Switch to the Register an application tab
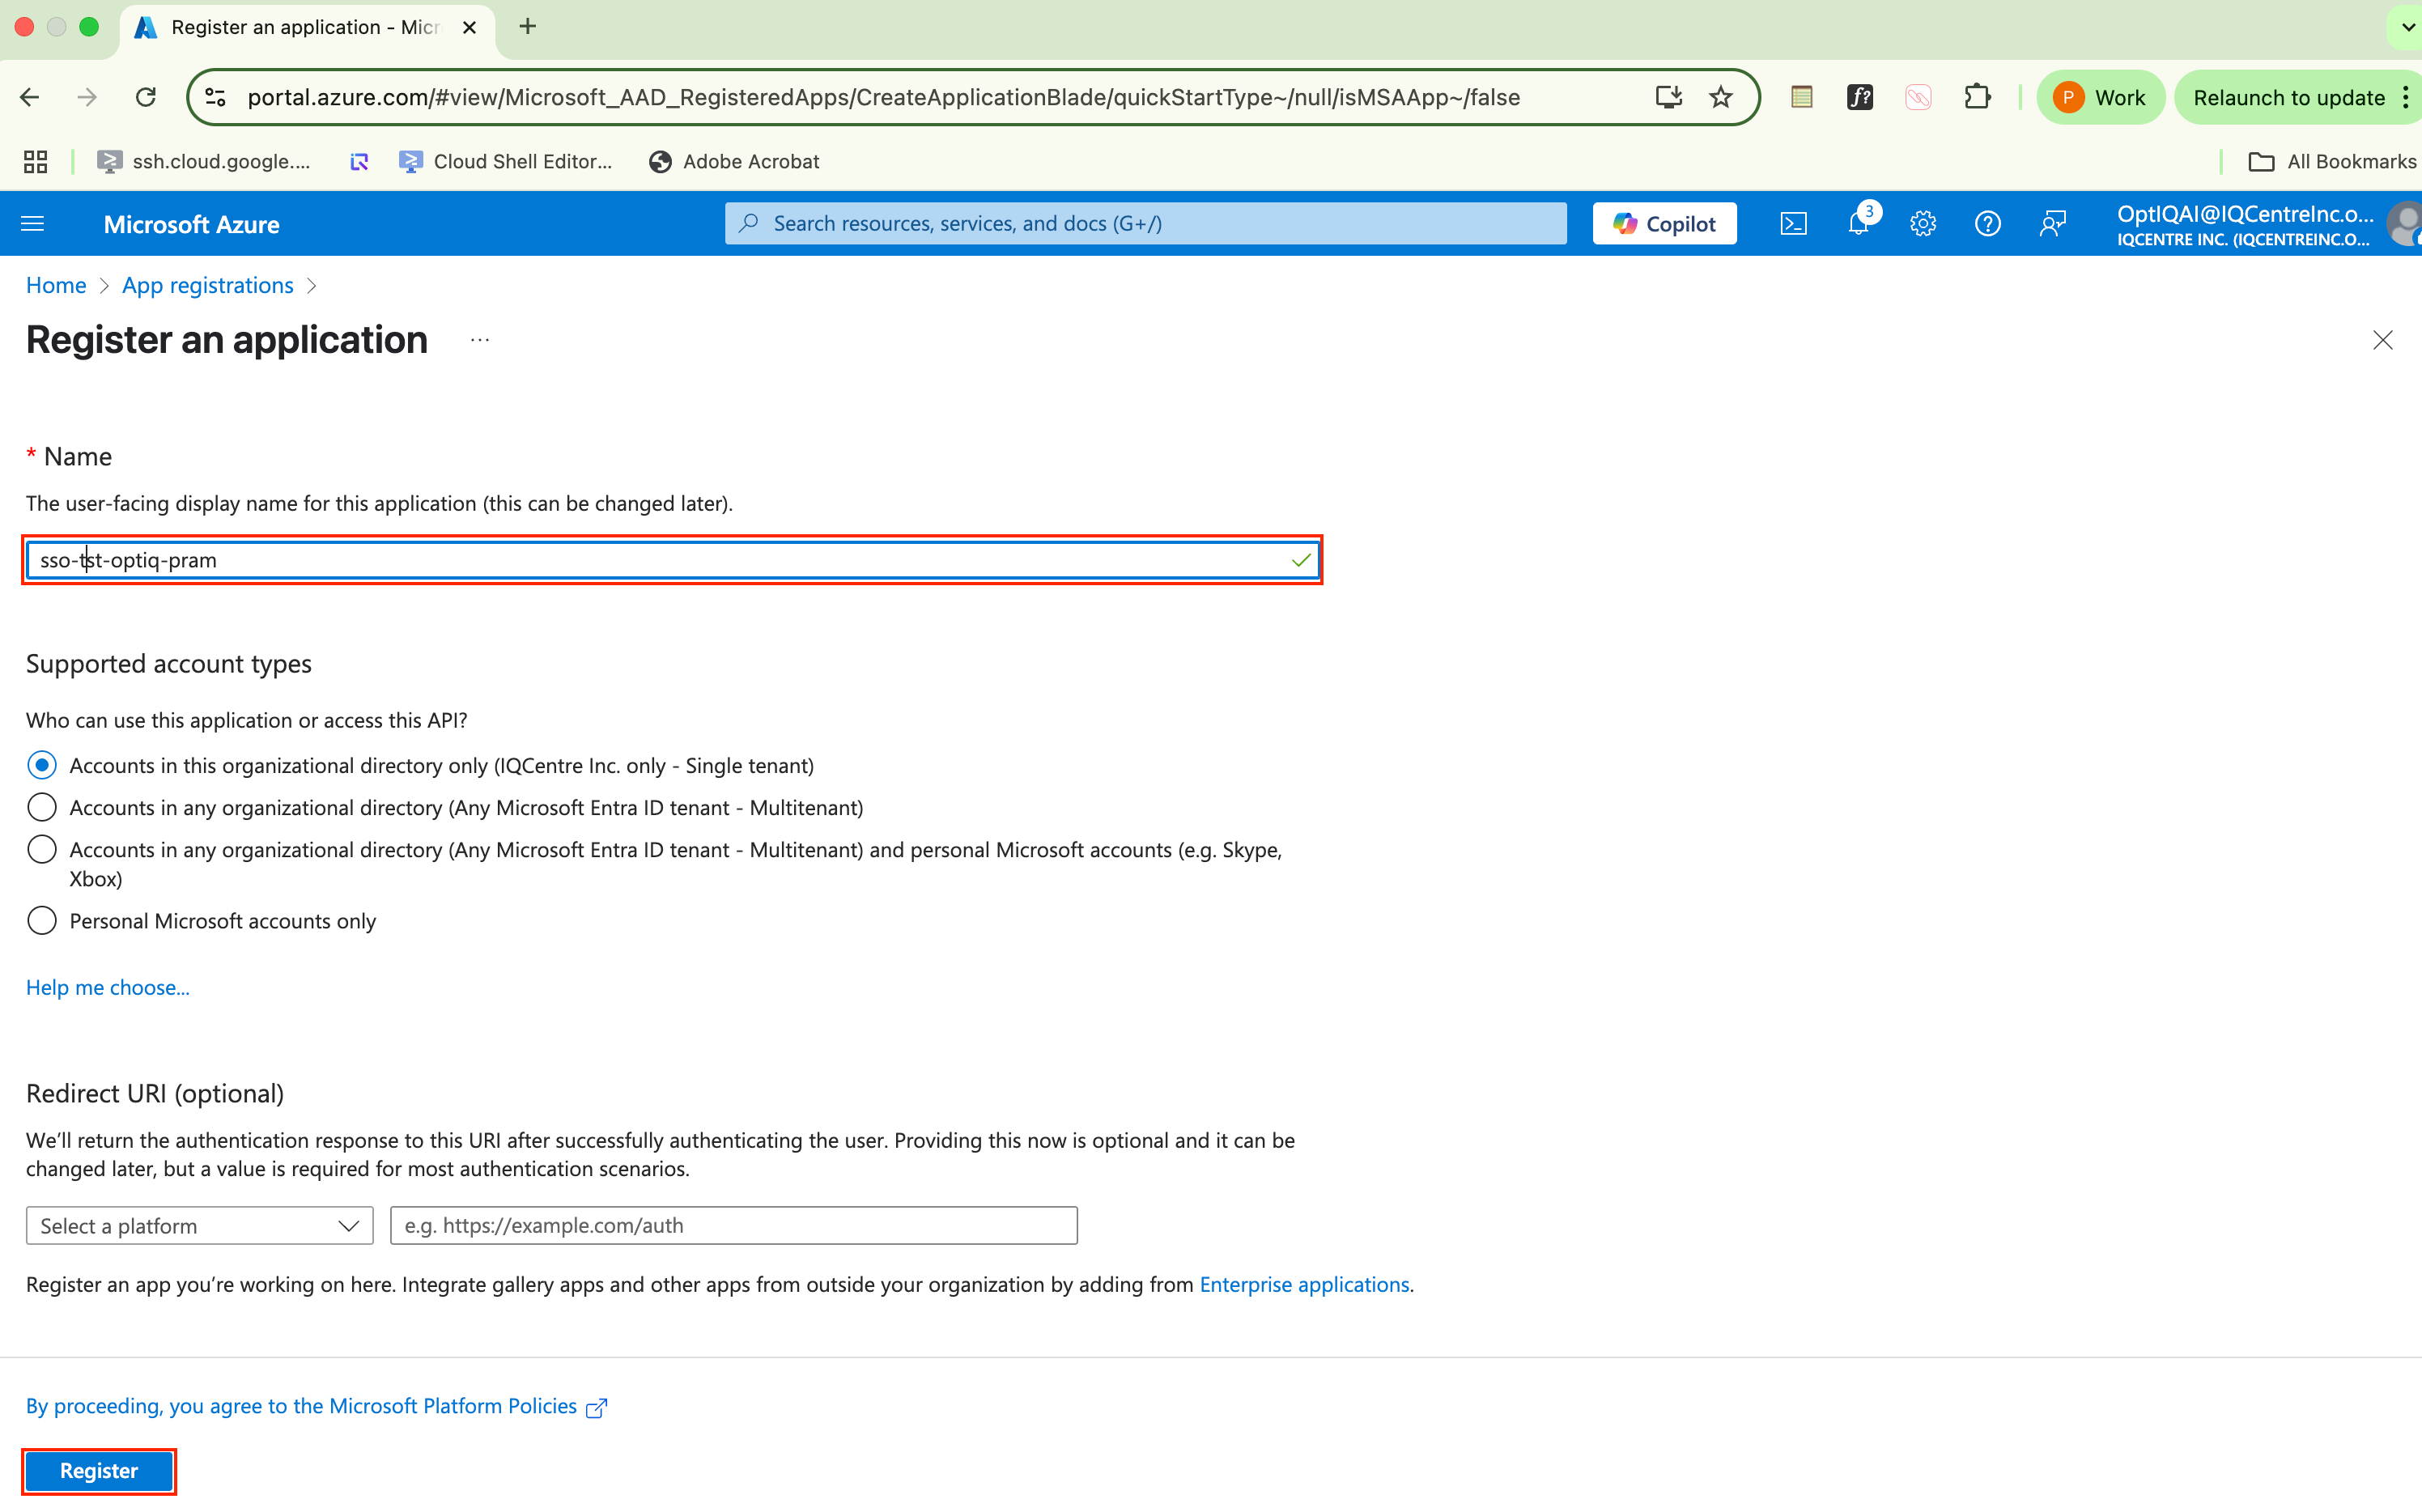This screenshot has width=2422, height=1512. coord(305,27)
